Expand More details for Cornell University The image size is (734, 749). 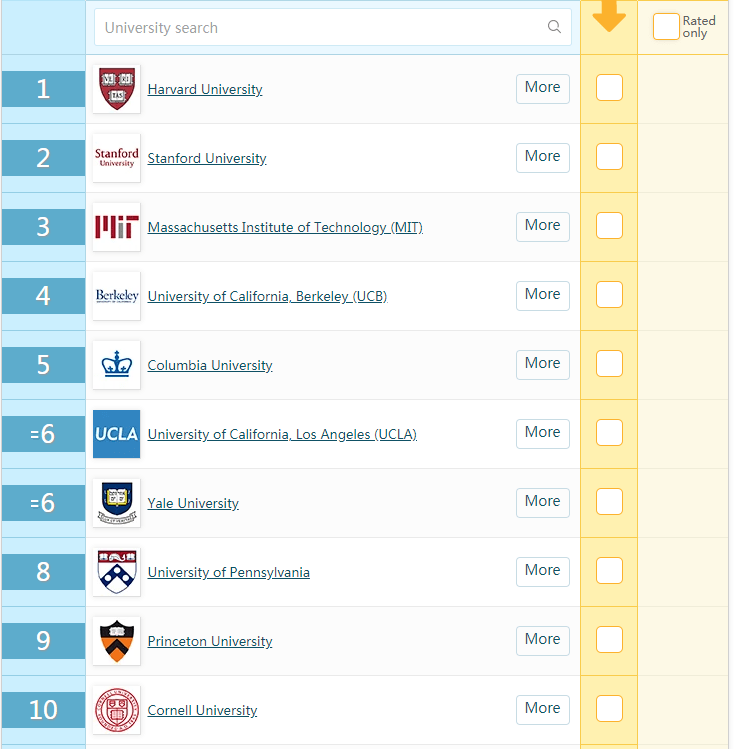(543, 710)
